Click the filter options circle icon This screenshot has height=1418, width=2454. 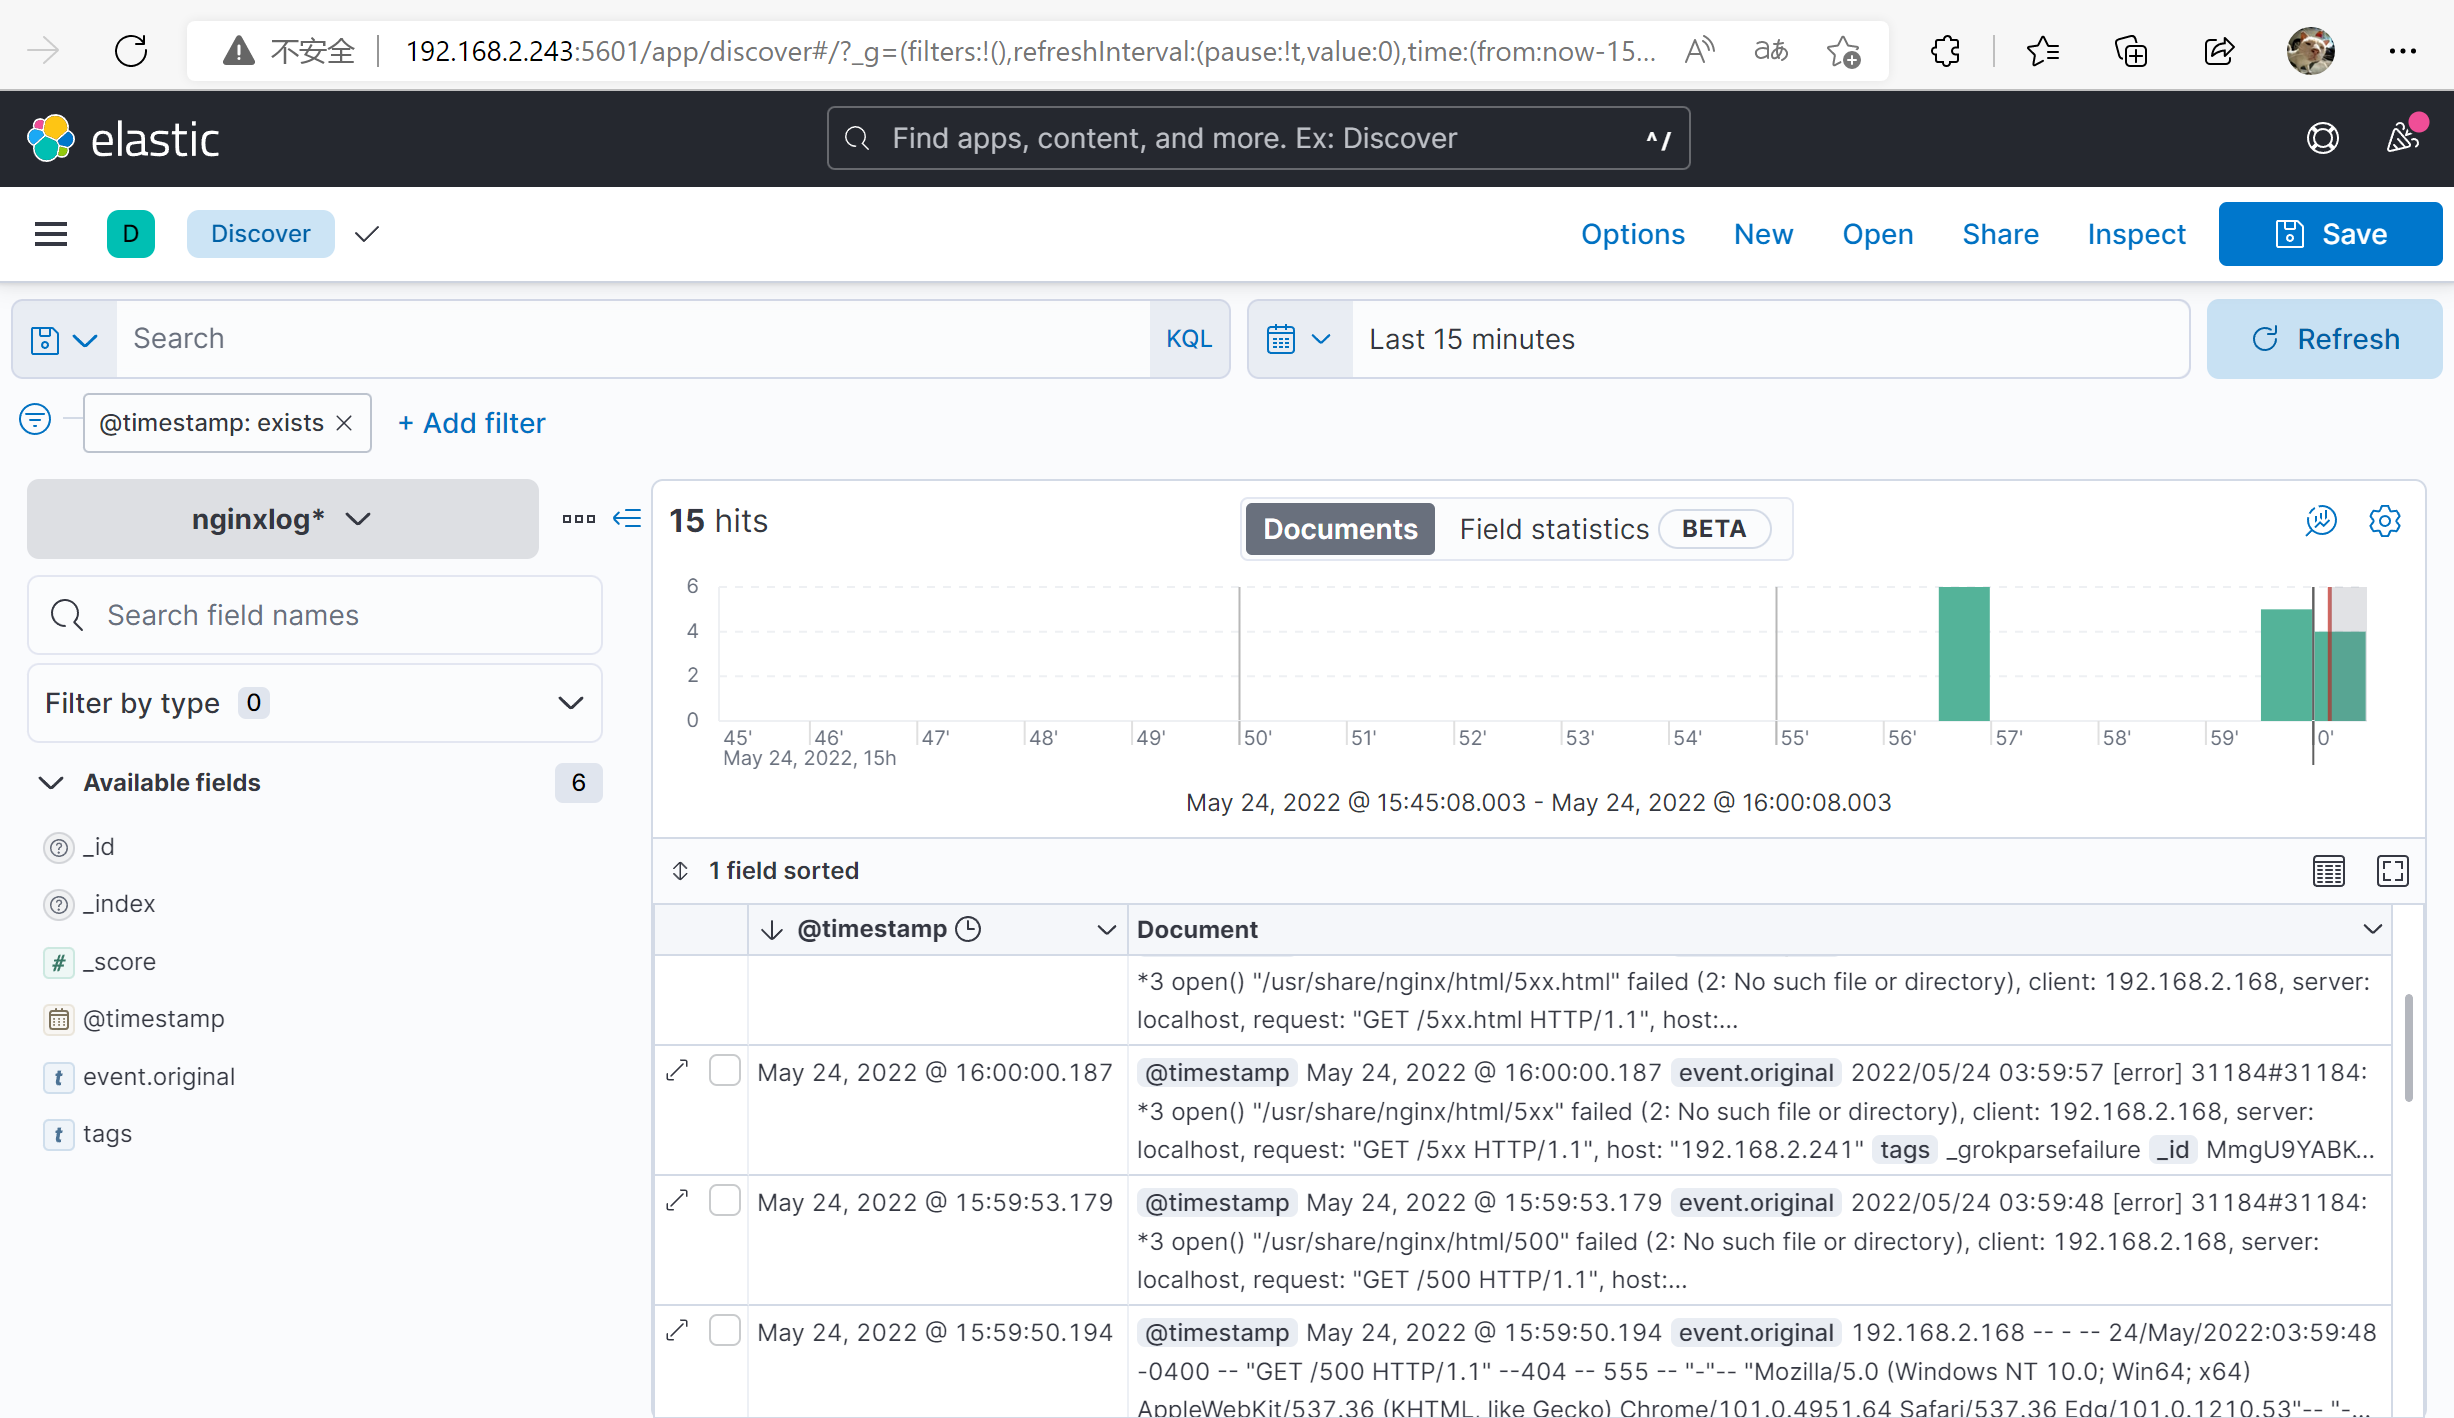(x=35, y=420)
